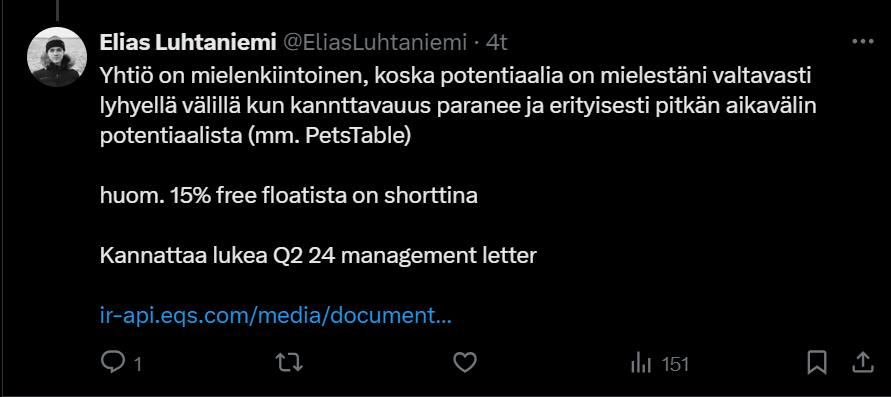Click the thread connector line above the avatar
The width and height of the screenshot is (891, 397).
coord(57,9)
